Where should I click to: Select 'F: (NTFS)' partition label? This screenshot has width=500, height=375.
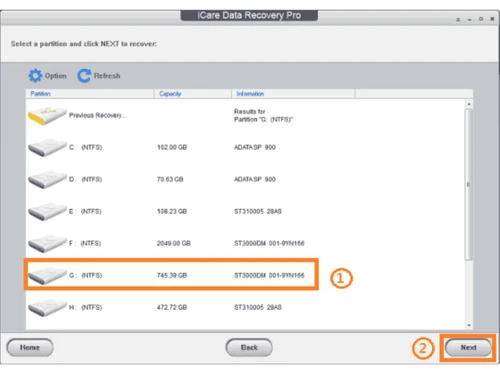coord(85,243)
